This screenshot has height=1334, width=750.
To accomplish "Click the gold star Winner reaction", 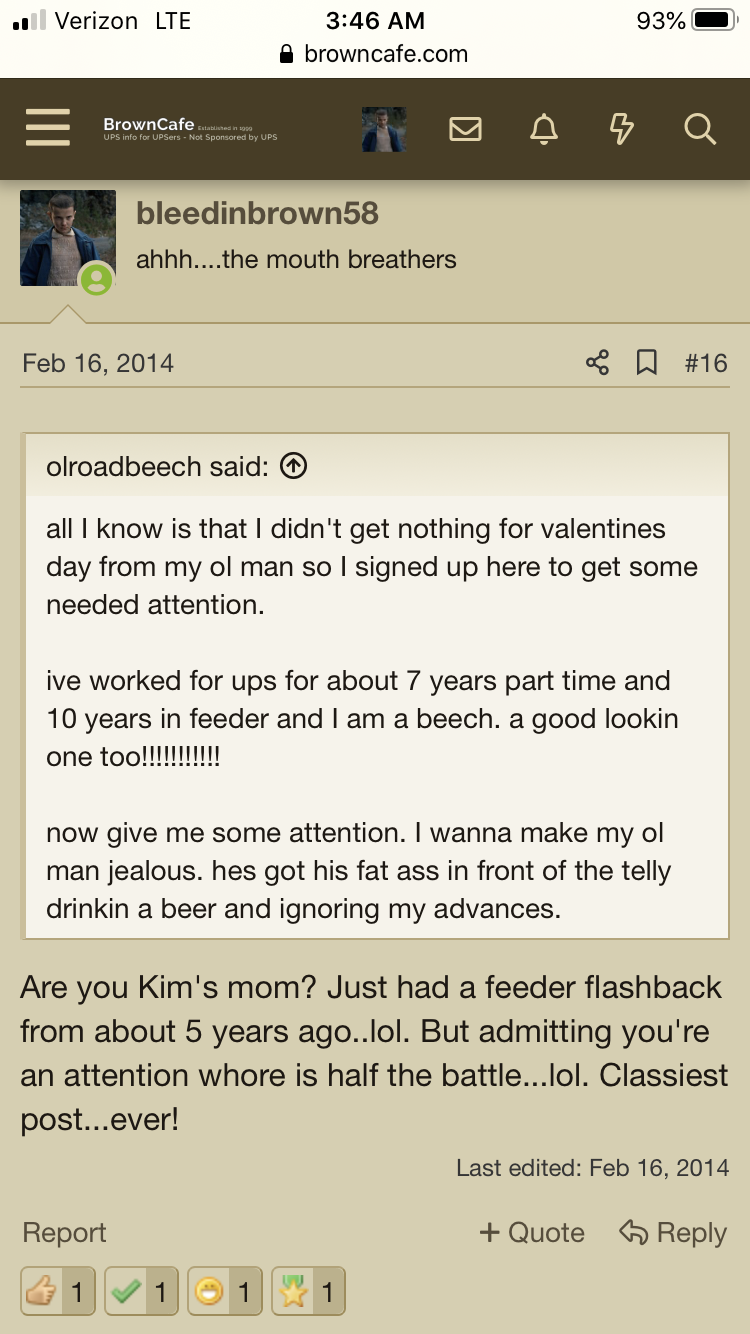I will [308, 1292].
